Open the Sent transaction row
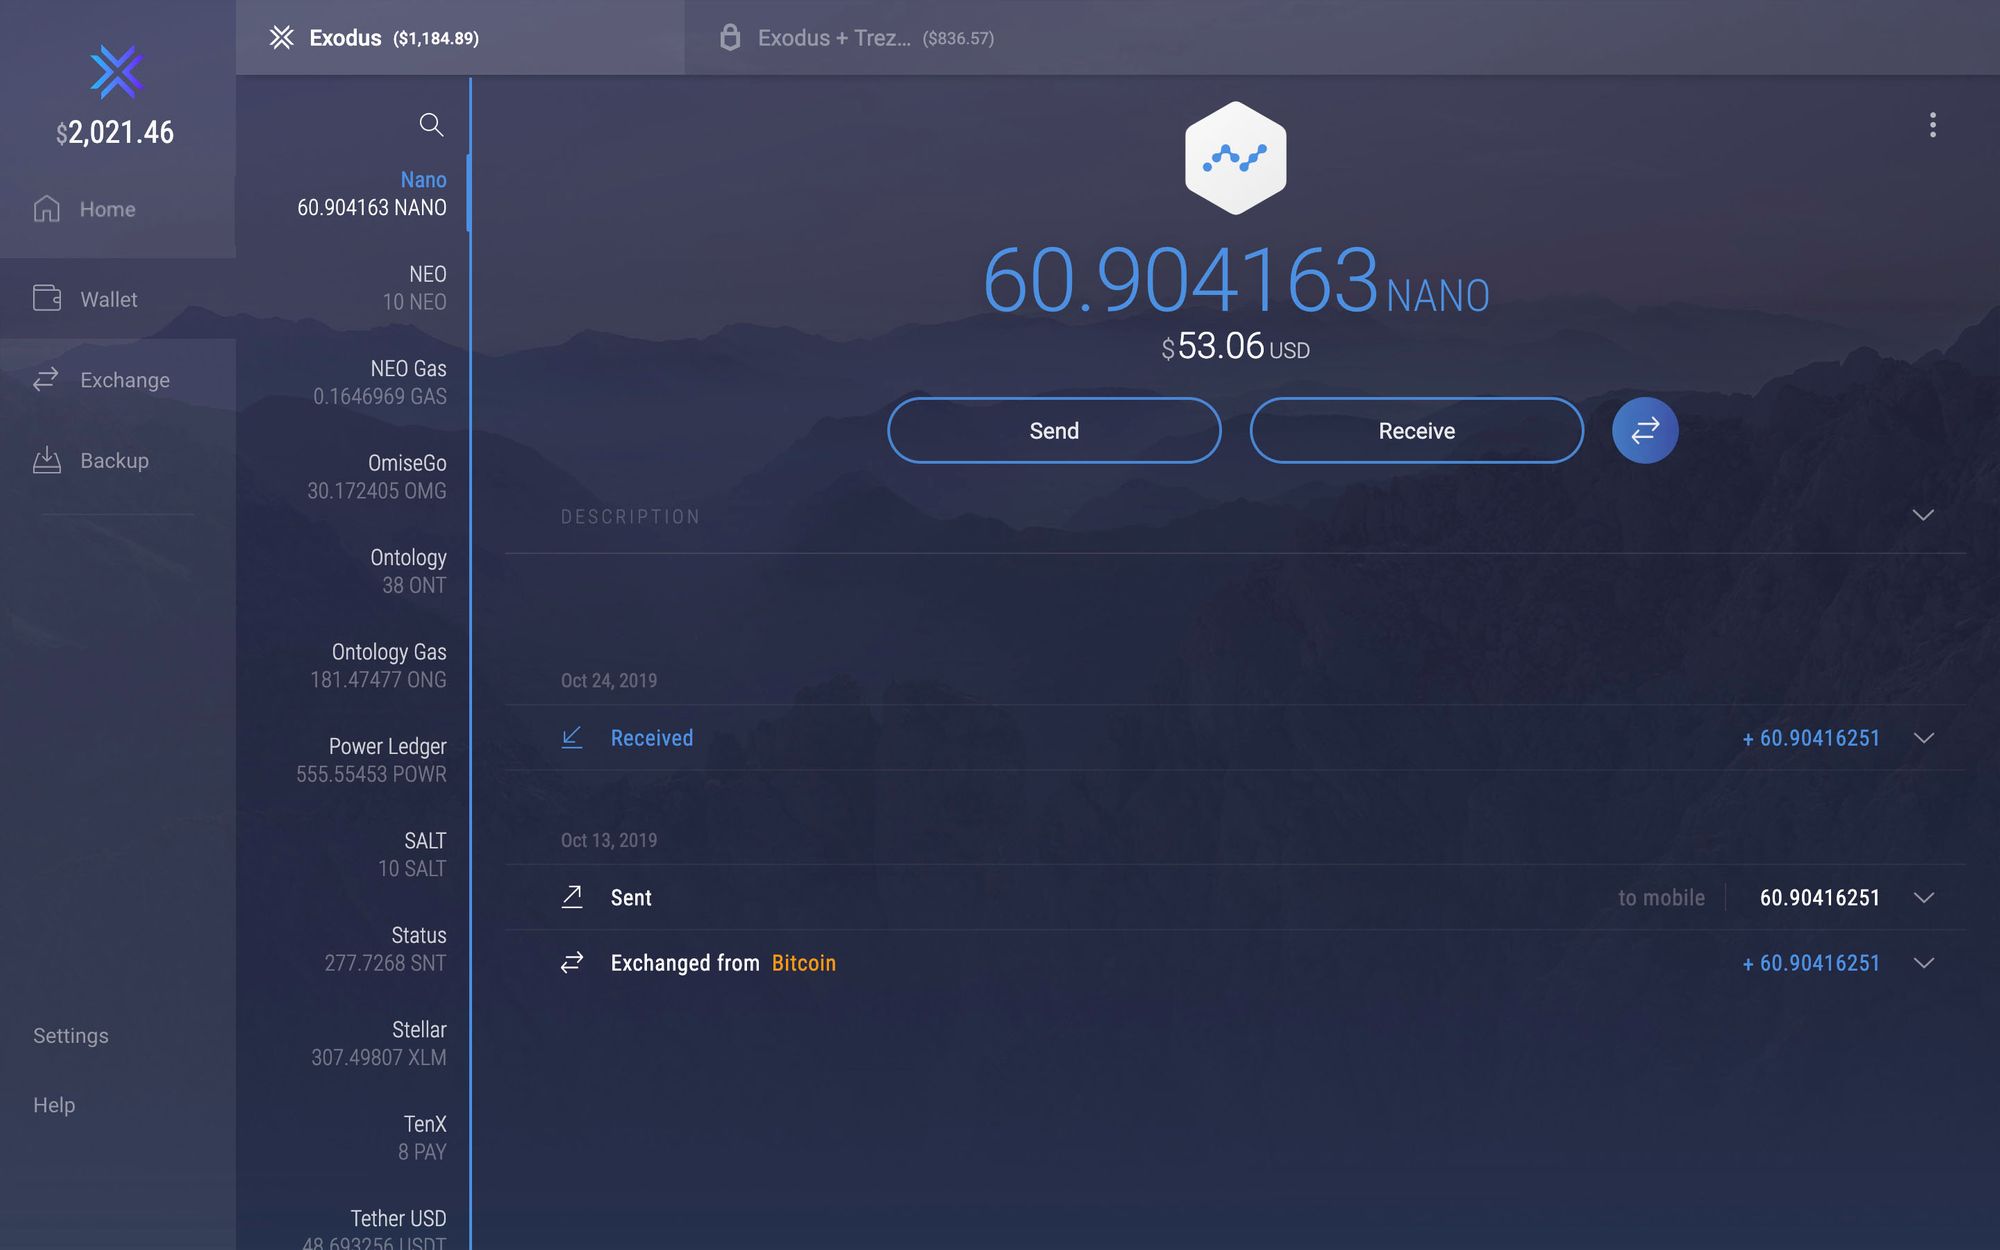This screenshot has width=2000, height=1250. pos(1235,898)
